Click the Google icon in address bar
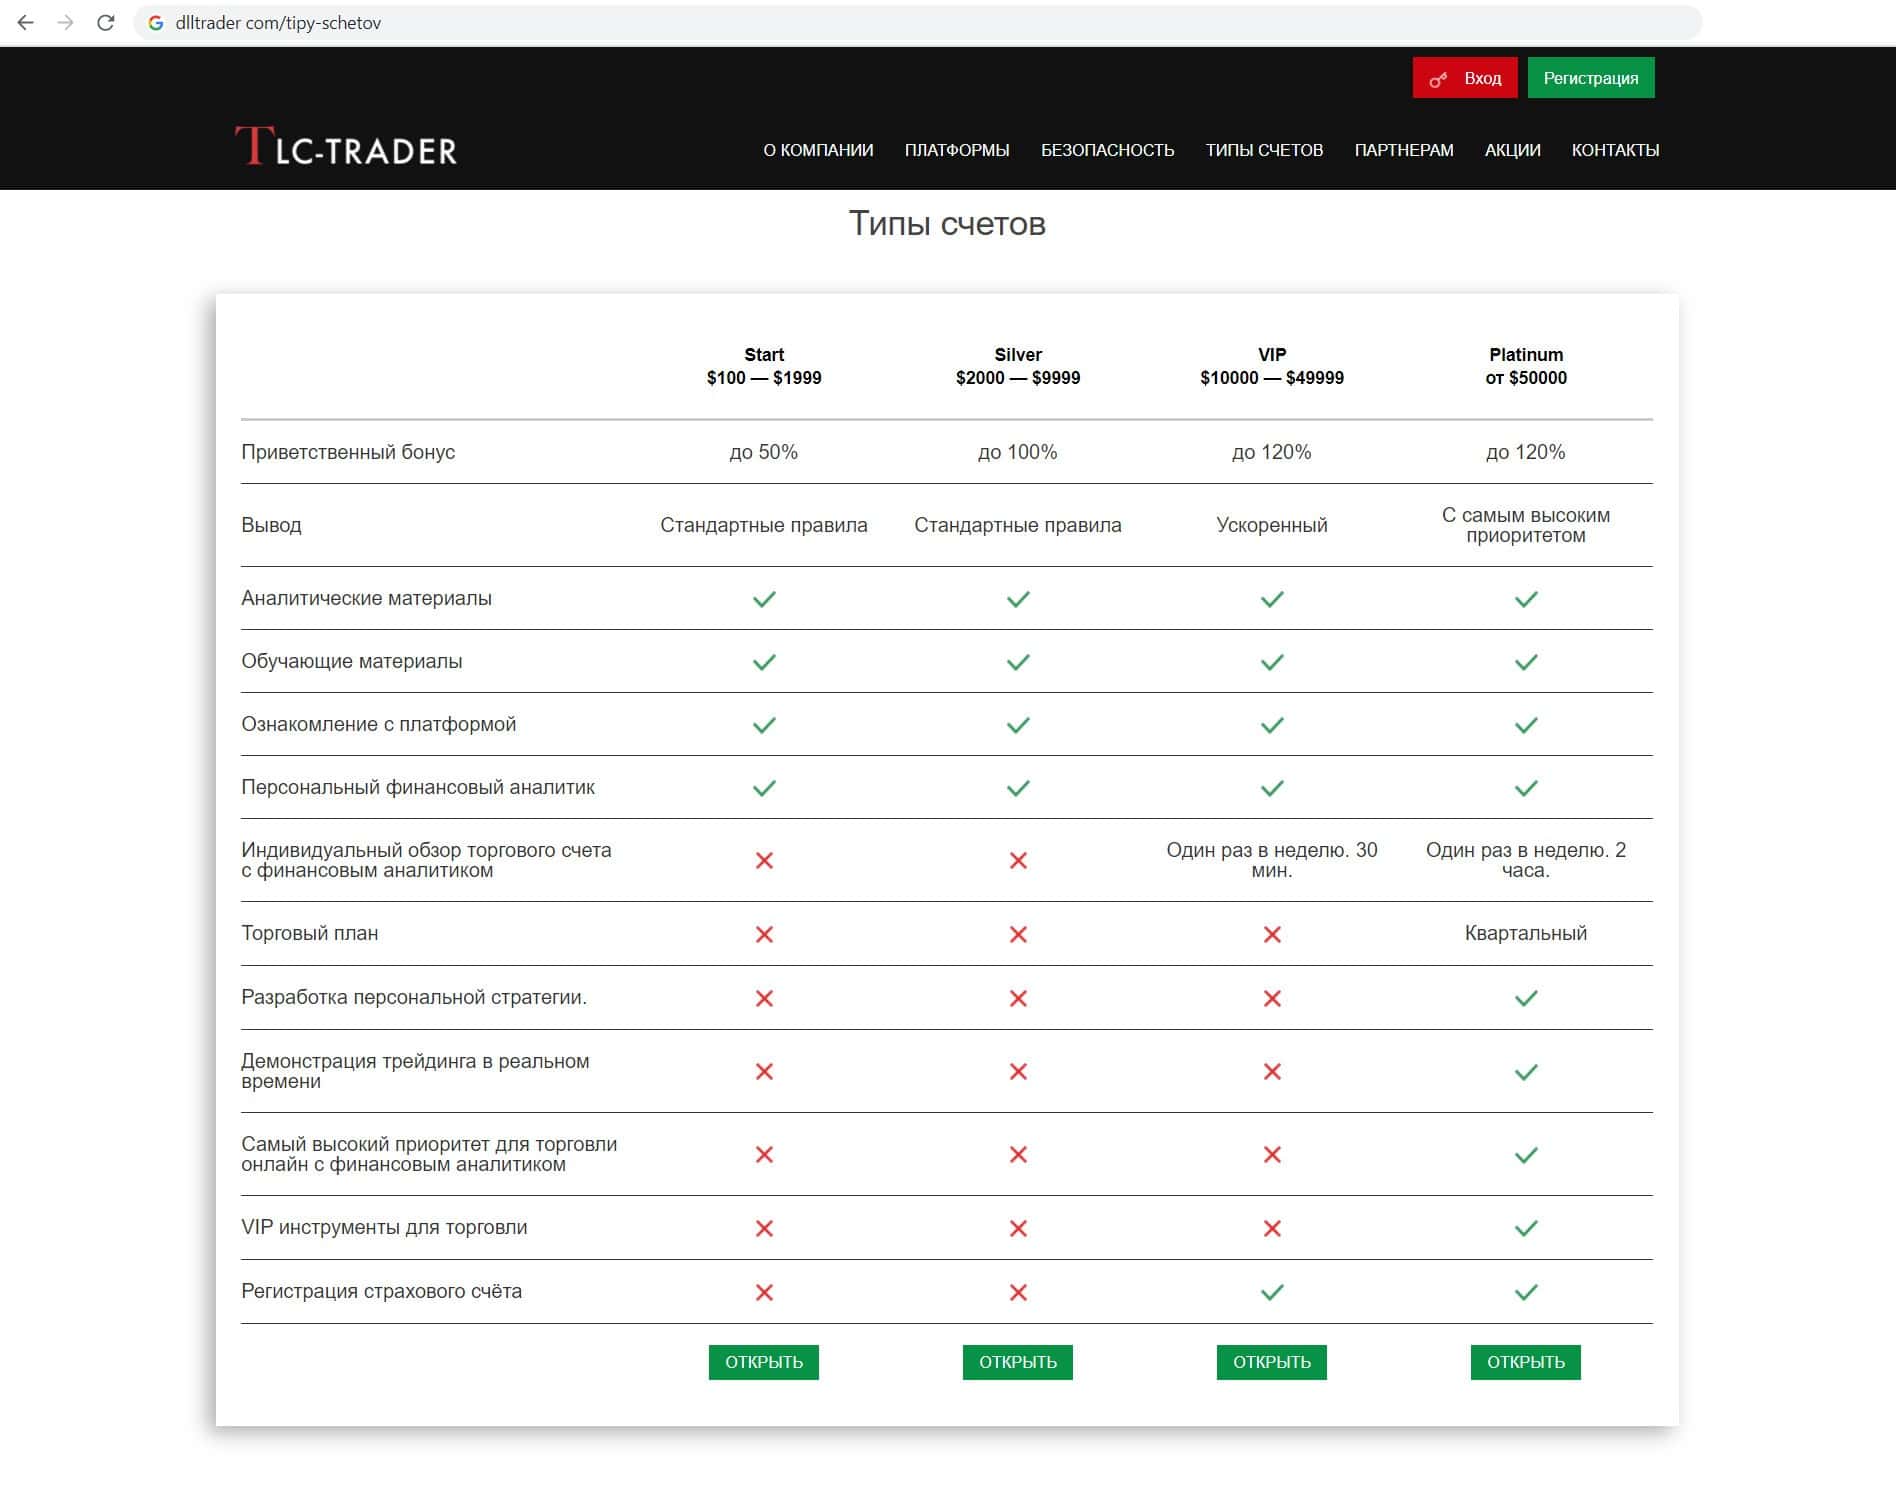The image size is (1896, 1506). pos(156,23)
